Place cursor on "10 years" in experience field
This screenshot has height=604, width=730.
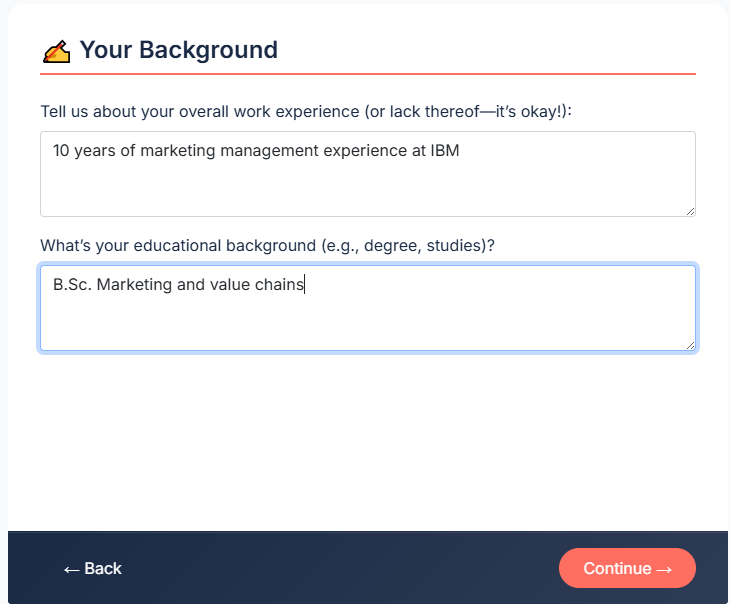tap(84, 151)
